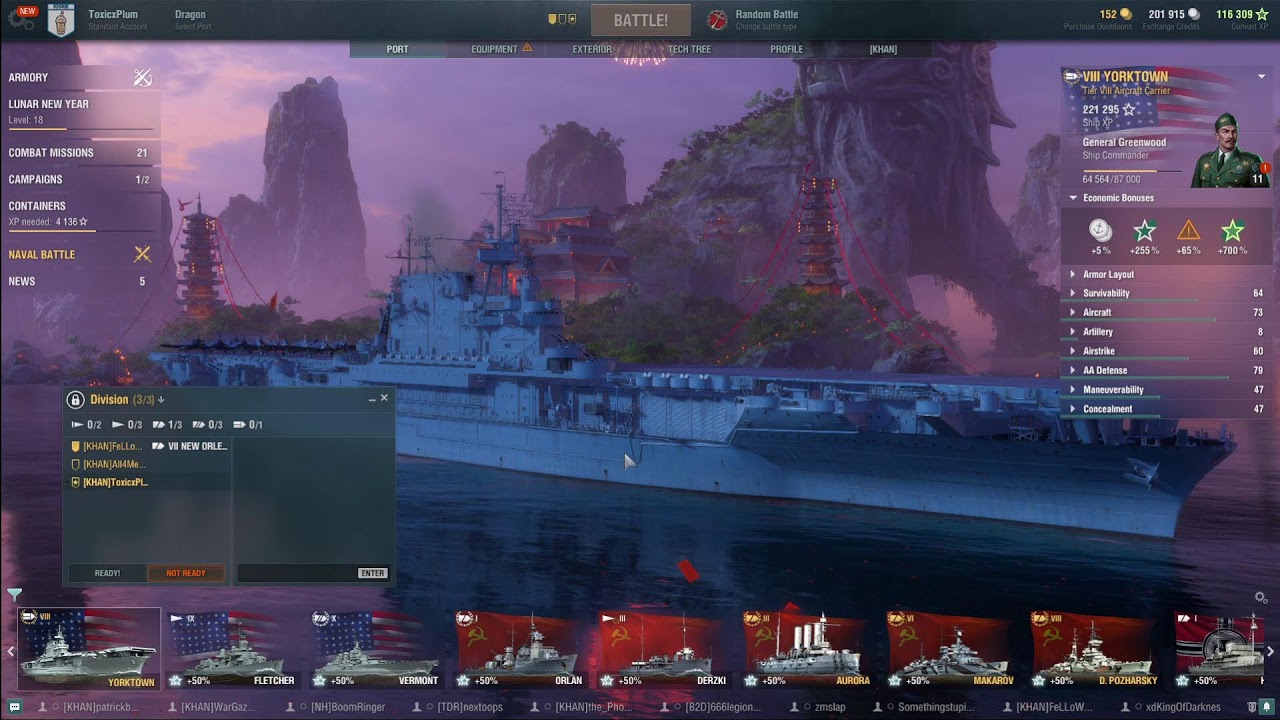Screen dimensions: 1280x720
Task: Select the D. Pozharsky ship thumbnail
Action: (x=1096, y=648)
